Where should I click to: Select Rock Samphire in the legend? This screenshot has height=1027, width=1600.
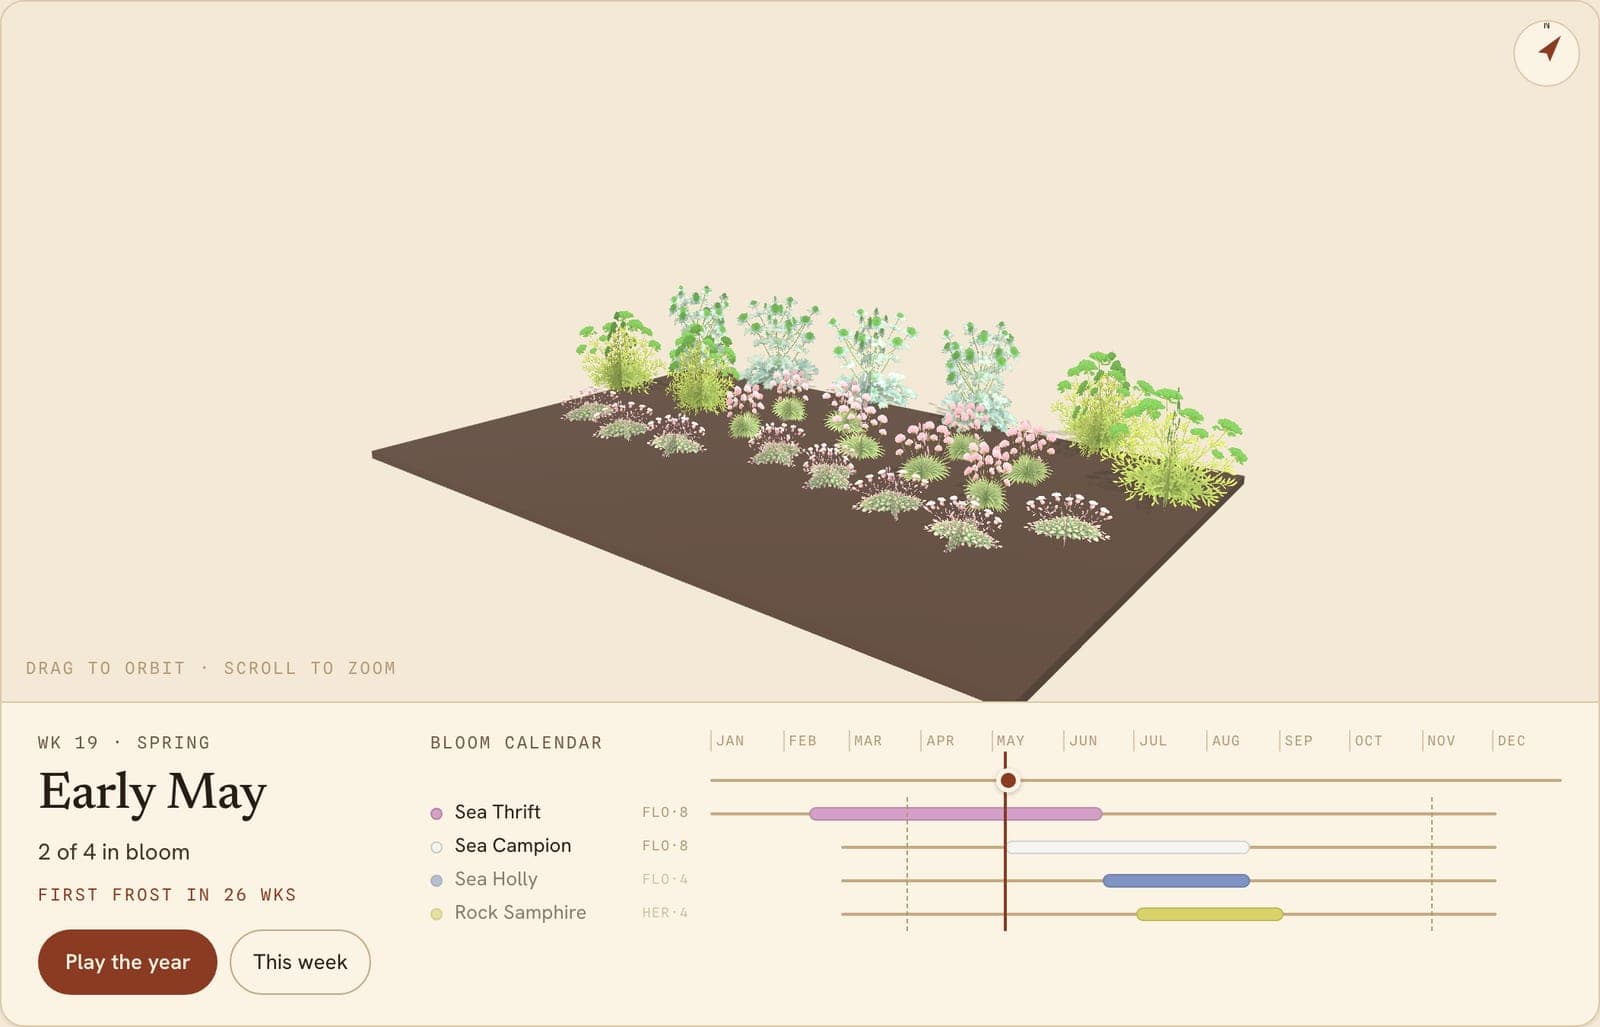520,912
